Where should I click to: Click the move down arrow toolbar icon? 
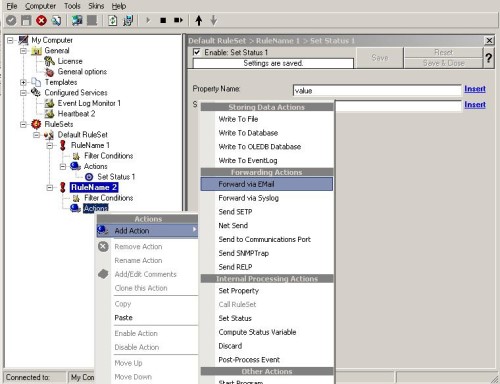pos(214,20)
